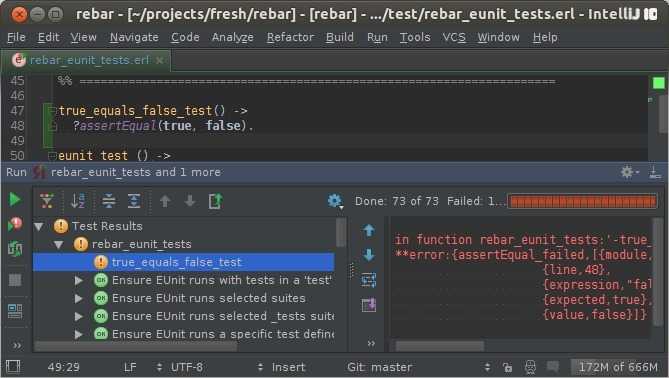Expand 'Ensure EUnit runs selected _tests suite' node
This screenshot has width=669, height=378.
pyautogui.click(x=79, y=316)
